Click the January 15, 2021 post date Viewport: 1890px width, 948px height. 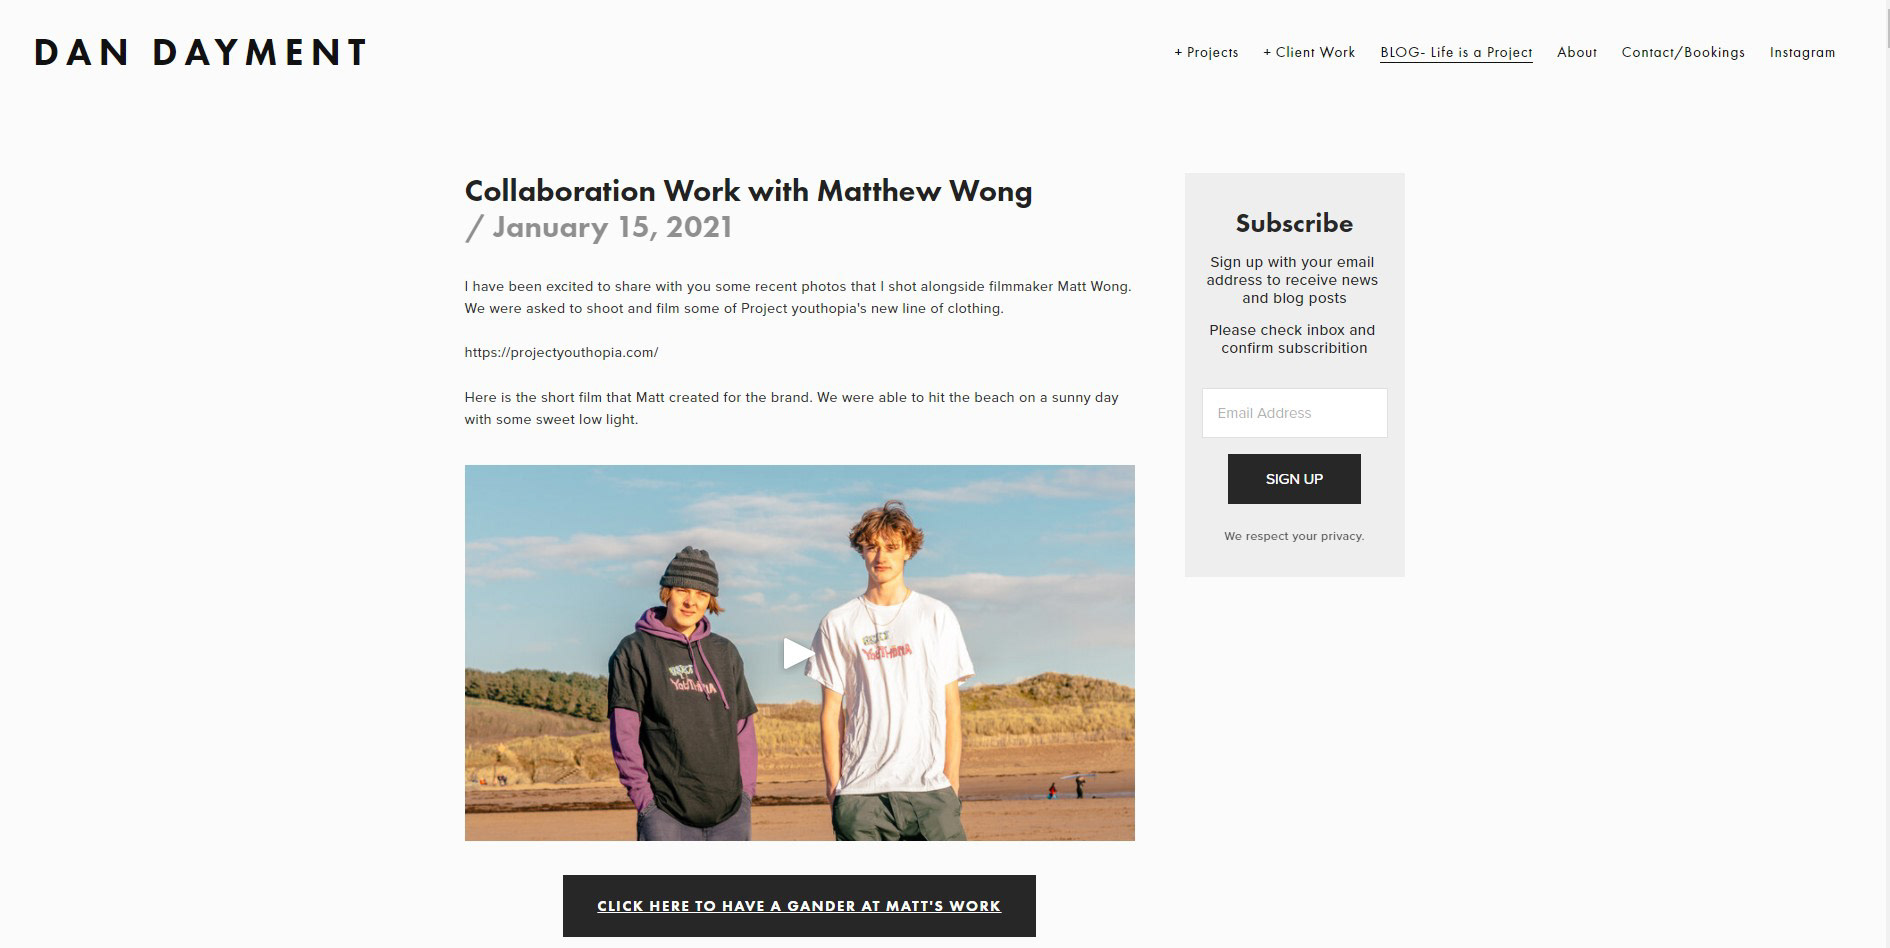pos(598,227)
